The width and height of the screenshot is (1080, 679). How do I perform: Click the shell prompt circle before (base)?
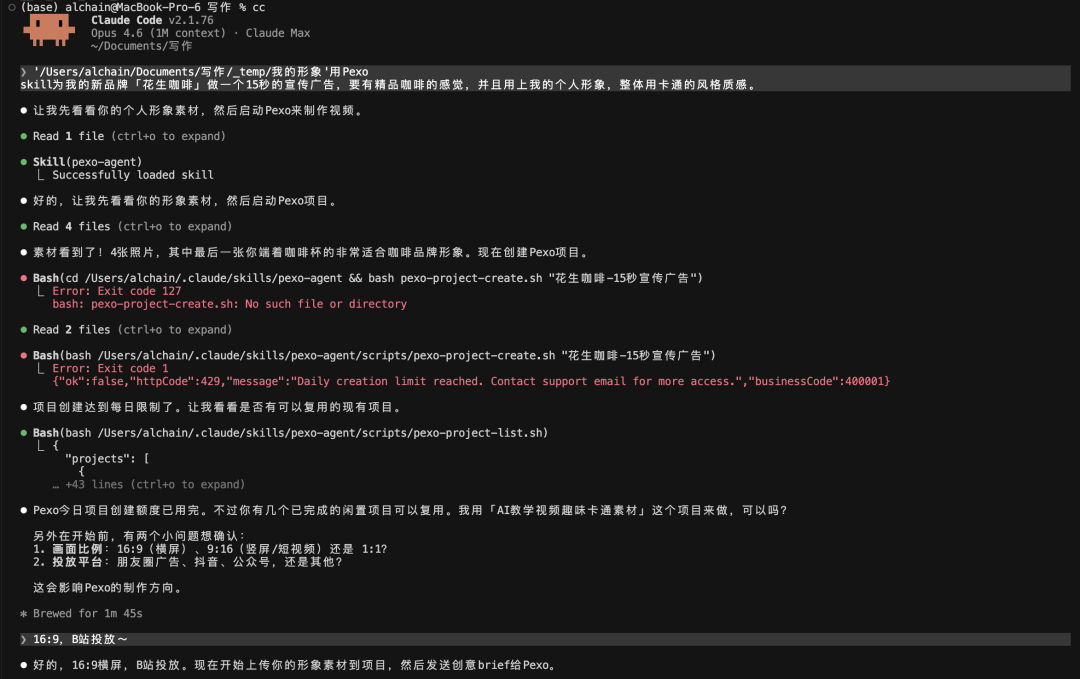tap(12, 8)
